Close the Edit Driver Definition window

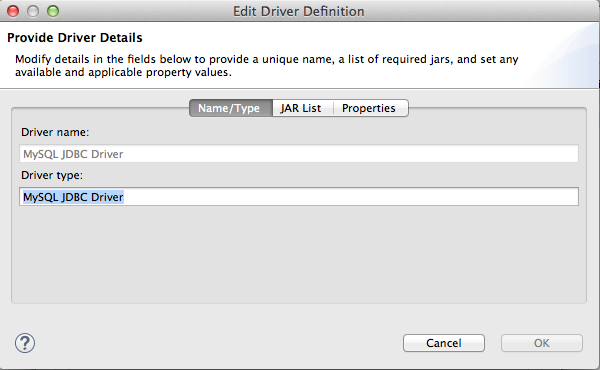(13, 11)
